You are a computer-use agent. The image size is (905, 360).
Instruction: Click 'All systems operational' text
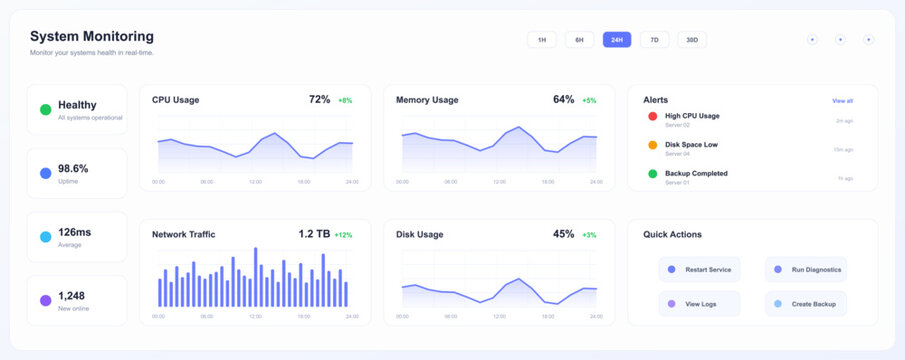click(90, 118)
